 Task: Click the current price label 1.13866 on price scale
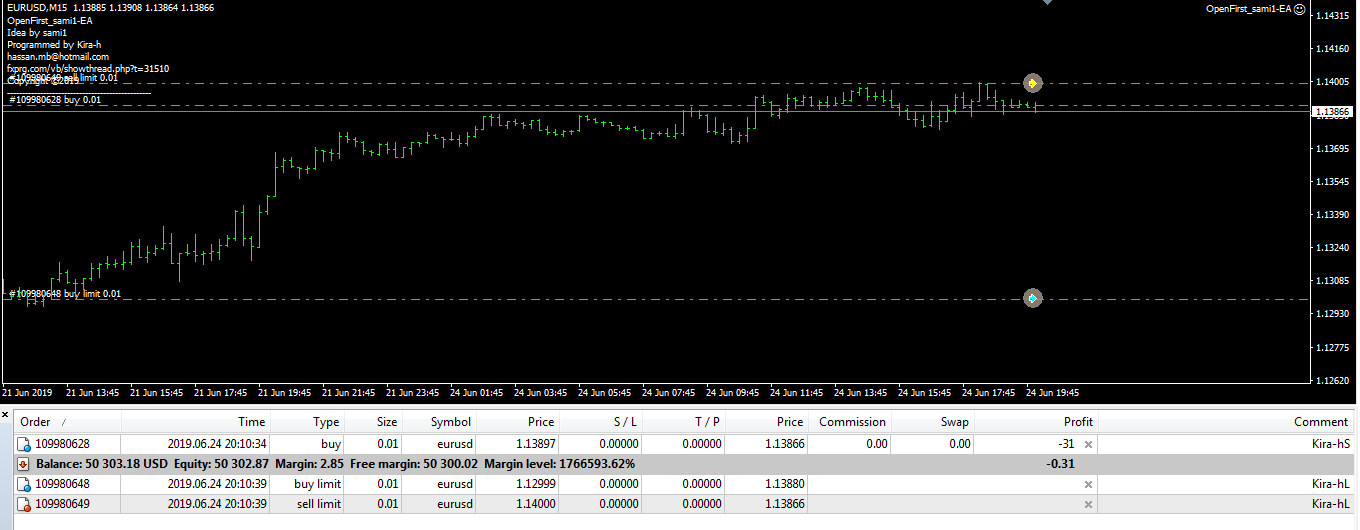[x=1335, y=112]
